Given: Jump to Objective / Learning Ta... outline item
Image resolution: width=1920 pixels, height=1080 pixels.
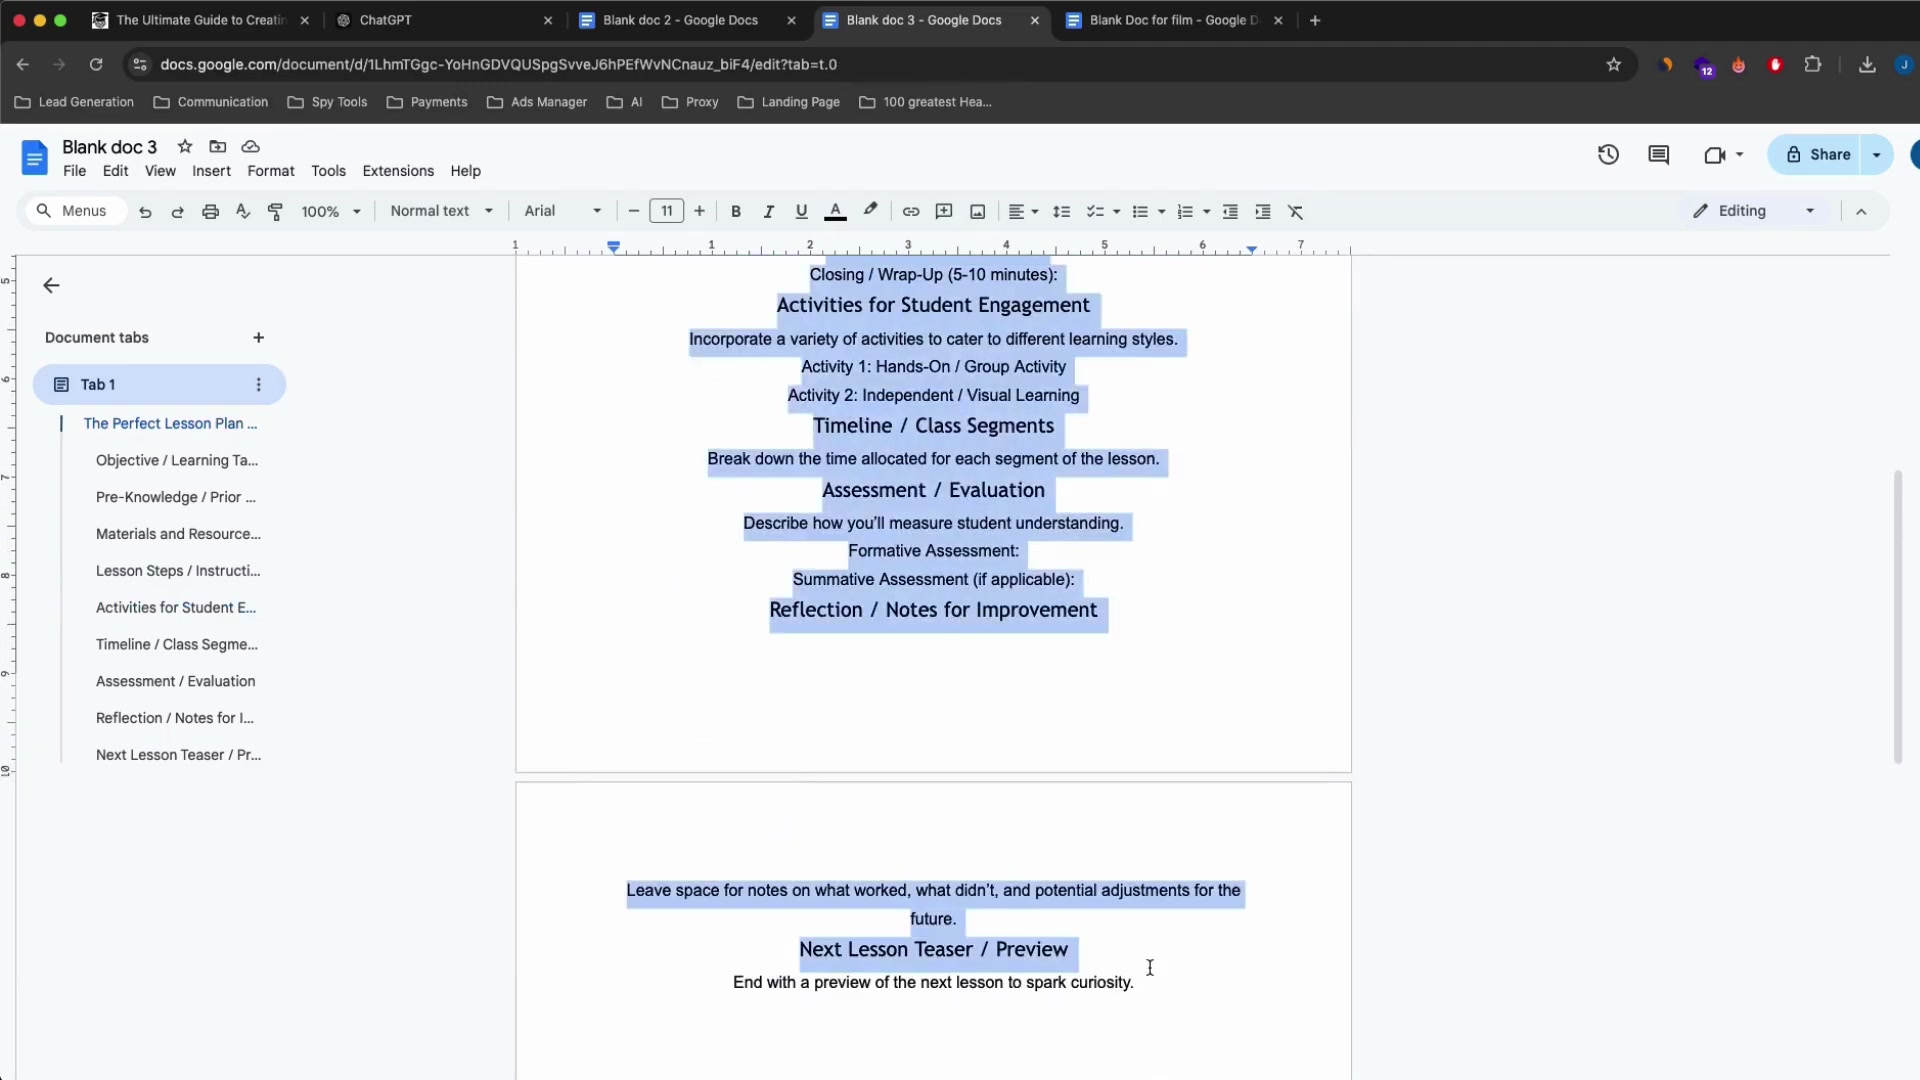Looking at the screenshot, I should coord(177,461).
